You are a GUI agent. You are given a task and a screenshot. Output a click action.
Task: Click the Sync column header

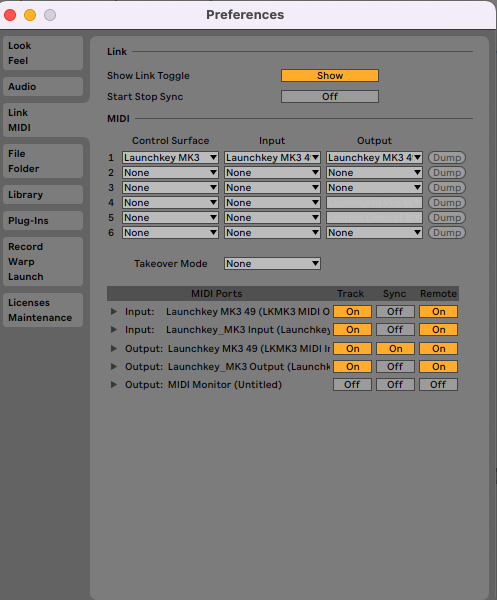click(394, 293)
